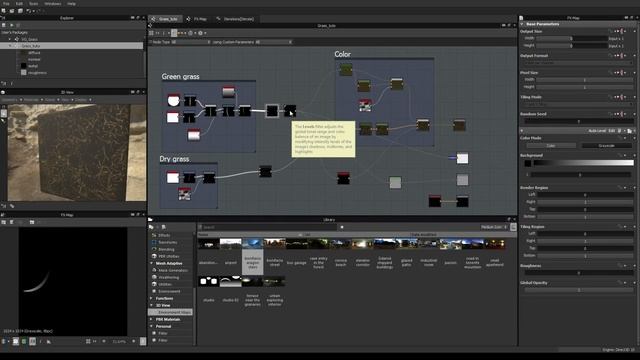This screenshot has width=640, height=360.
Task: Collapse the Green_tuto package in Explorer
Action: [x=10, y=46]
